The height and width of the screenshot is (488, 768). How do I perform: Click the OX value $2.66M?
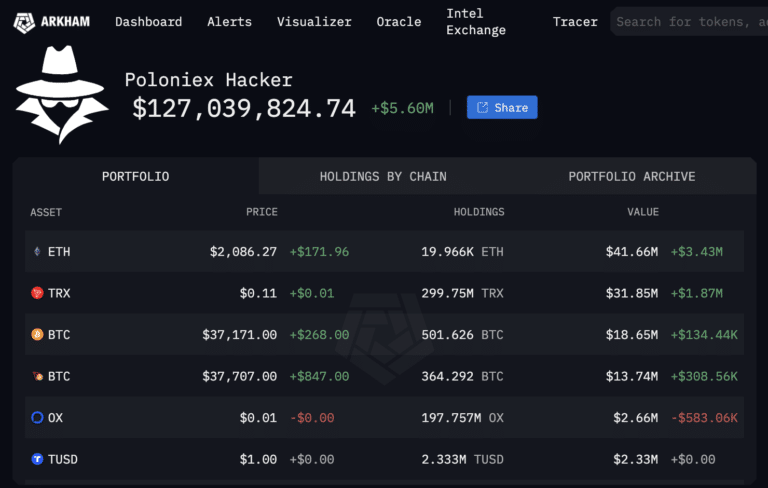[x=636, y=418]
